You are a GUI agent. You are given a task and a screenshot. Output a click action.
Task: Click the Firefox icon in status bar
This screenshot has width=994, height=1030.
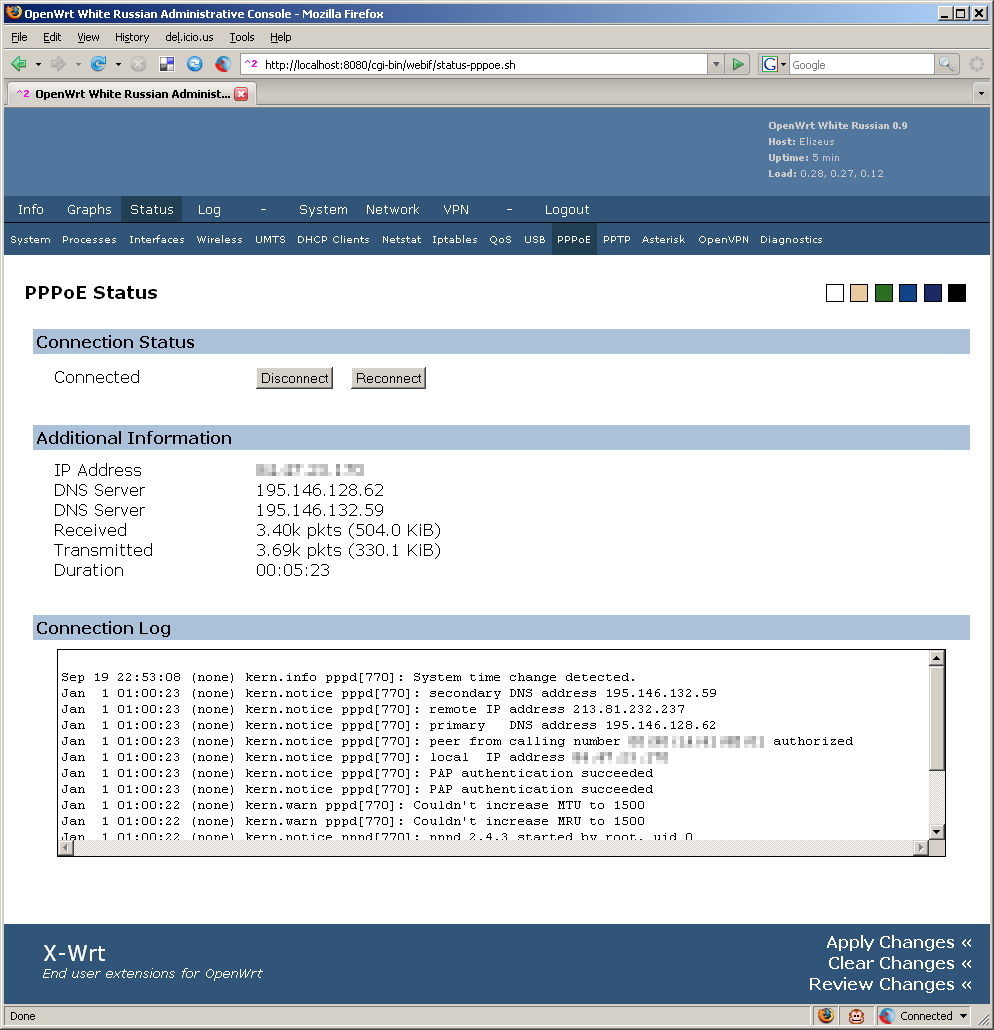[x=826, y=1016]
